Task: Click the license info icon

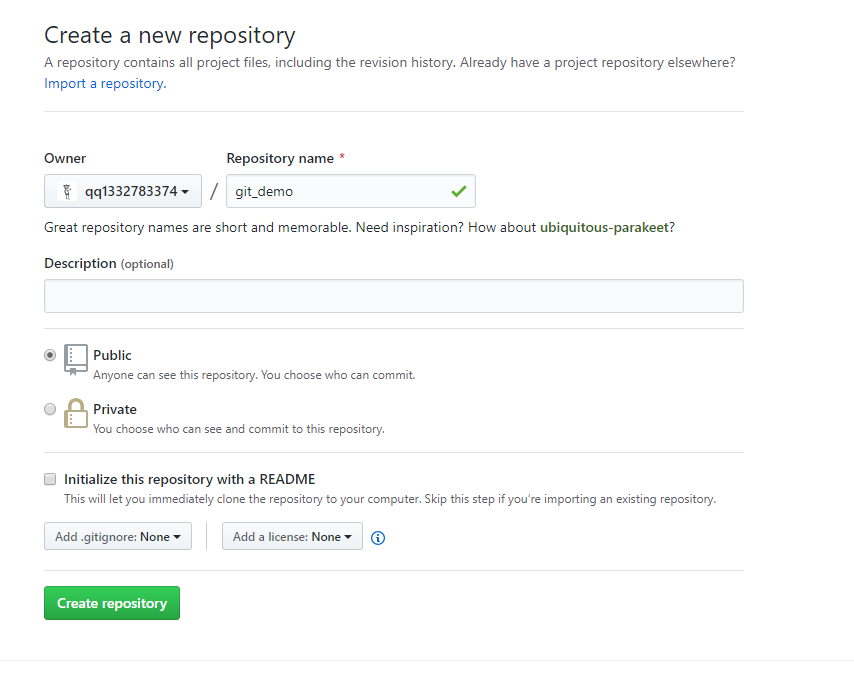Action: pyautogui.click(x=378, y=538)
